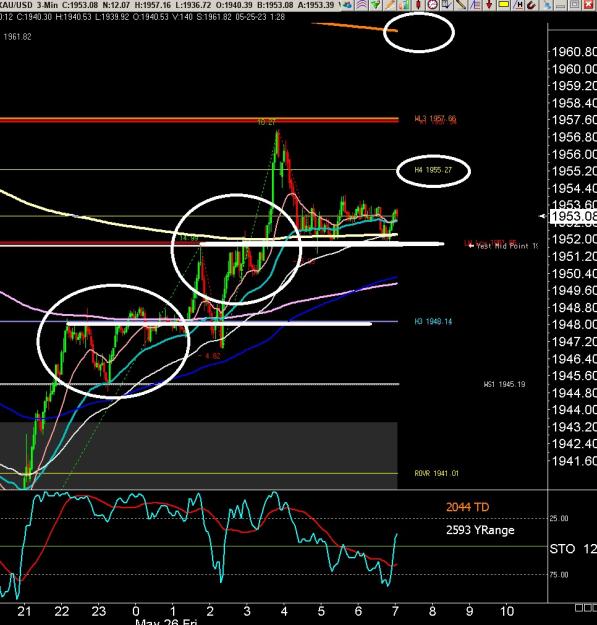Click the current price tag 1953.08
This screenshot has height=625, width=597.
point(573,216)
